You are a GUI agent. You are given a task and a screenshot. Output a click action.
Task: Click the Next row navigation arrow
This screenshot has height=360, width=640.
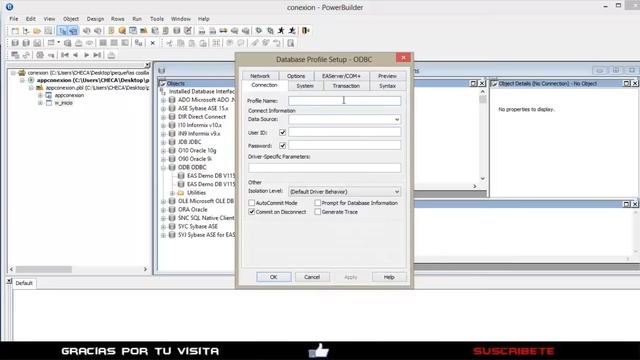coord(86,55)
